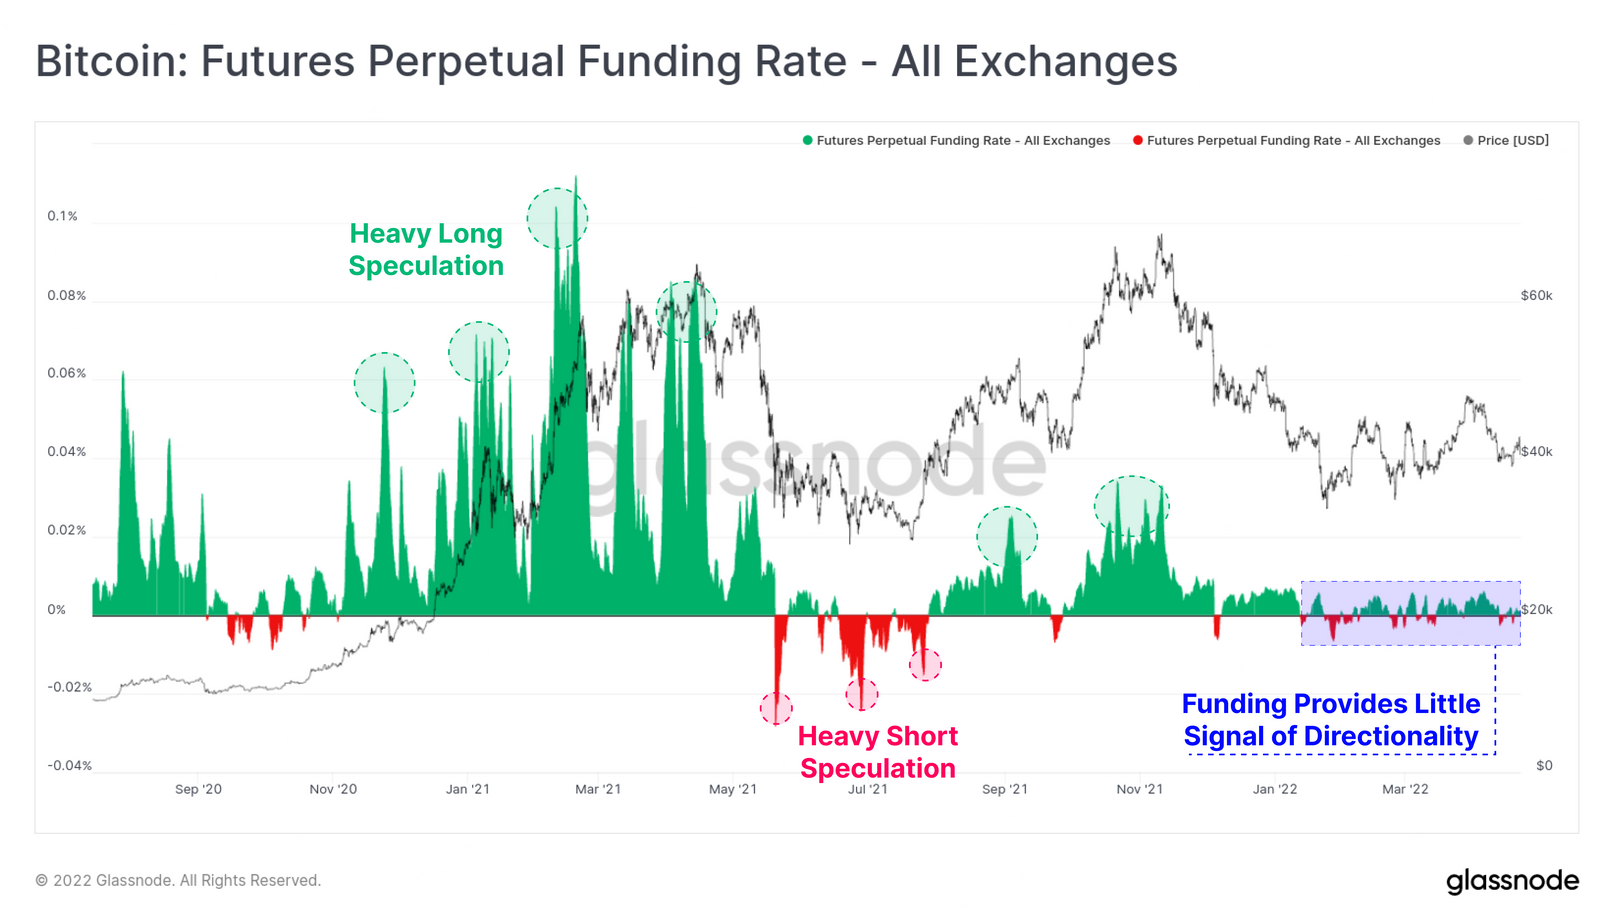Image resolution: width=1600 pixels, height=922 pixels.
Task: Select the Nov '21 axis label
Action: [1140, 790]
